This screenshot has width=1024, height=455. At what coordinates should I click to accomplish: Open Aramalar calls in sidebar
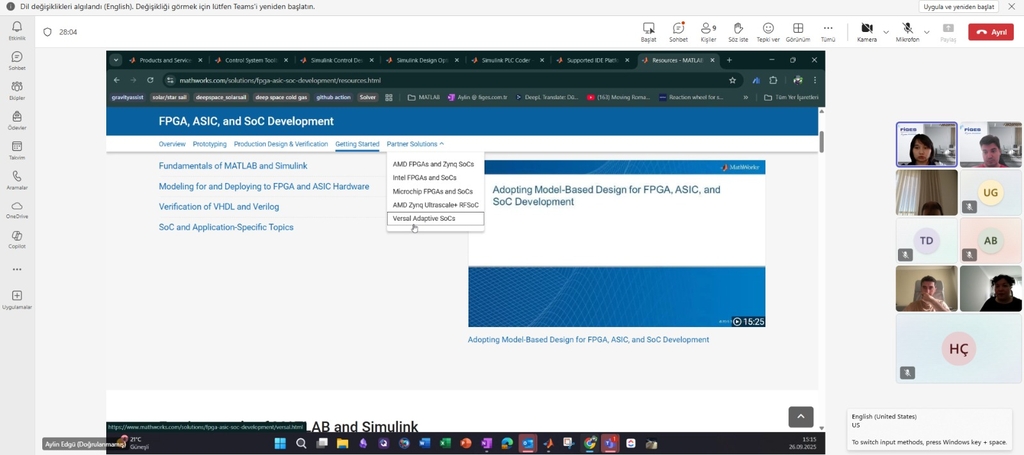(x=17, y=179)
